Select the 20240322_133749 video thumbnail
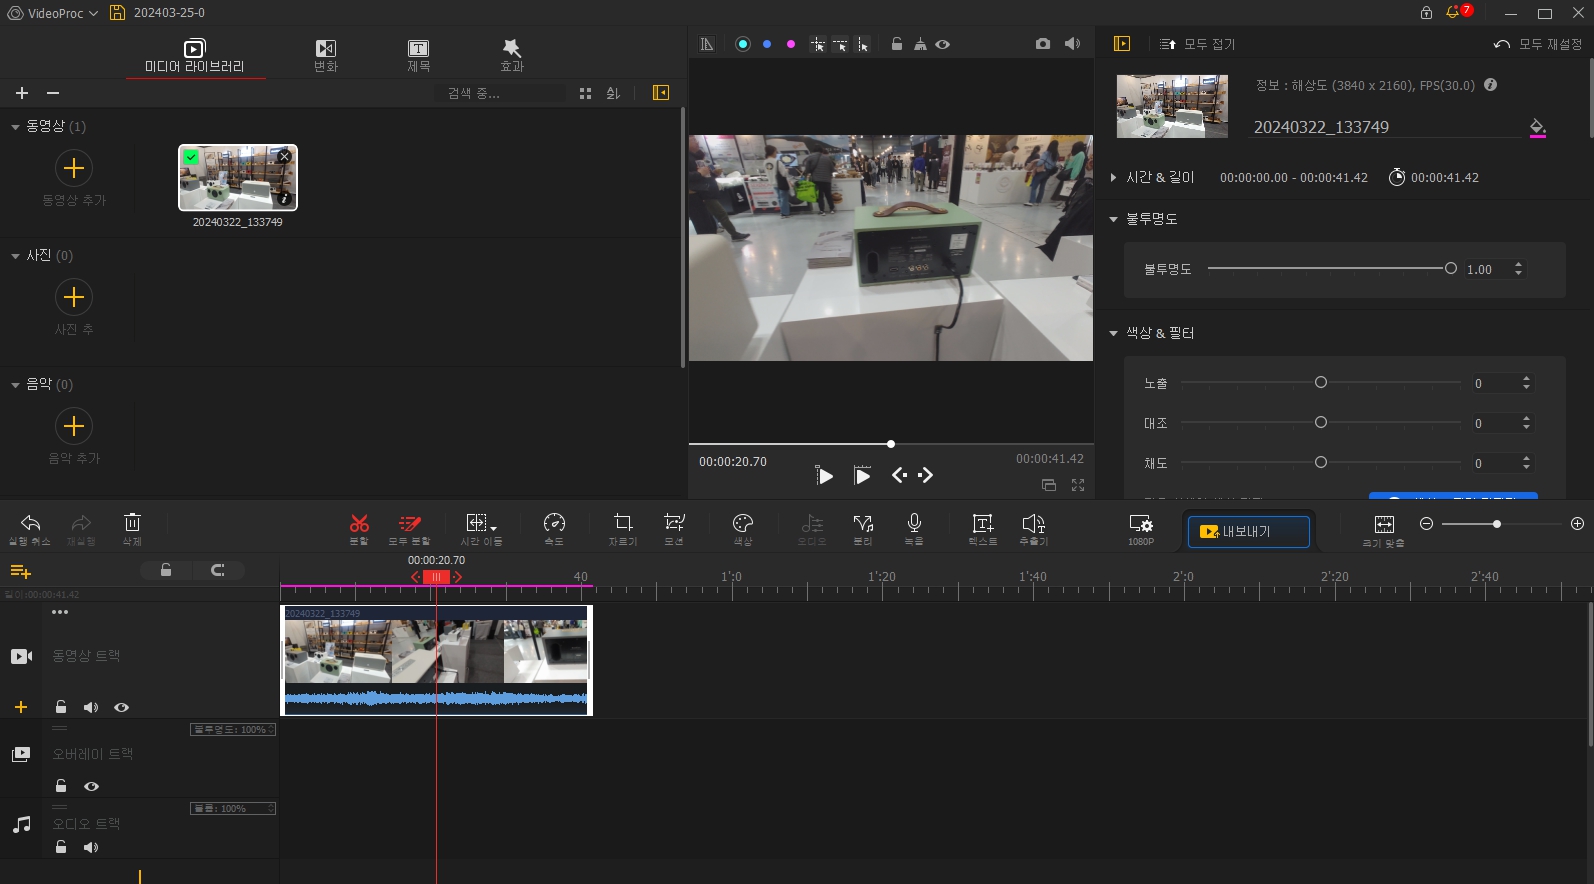 [238, 178]
